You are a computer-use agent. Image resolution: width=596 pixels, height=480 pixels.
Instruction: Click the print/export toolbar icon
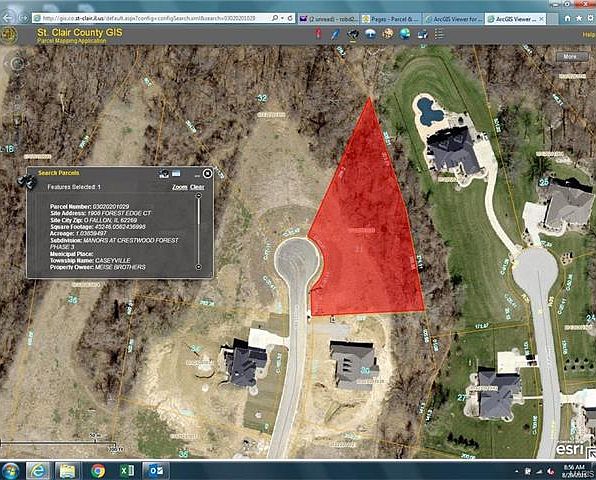click(x=422, y=34)
